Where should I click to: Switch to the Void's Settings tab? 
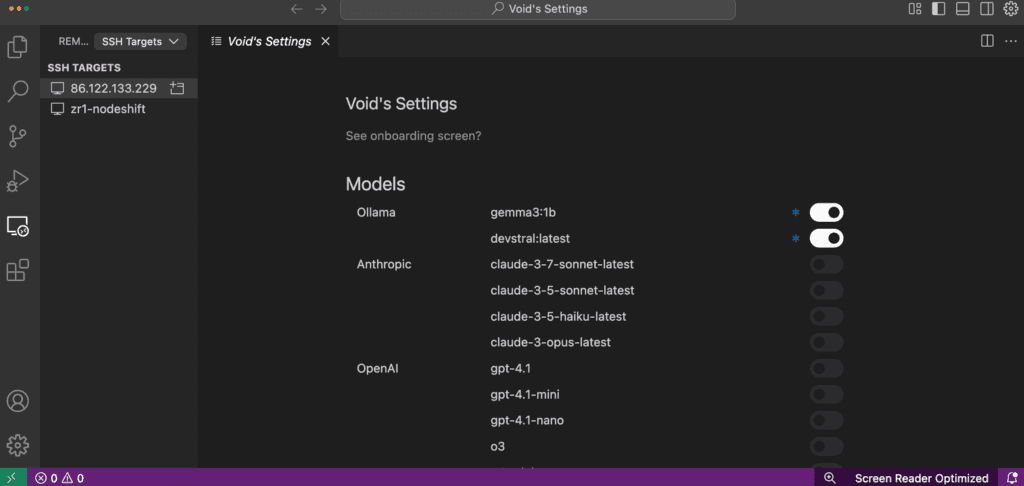269,41
